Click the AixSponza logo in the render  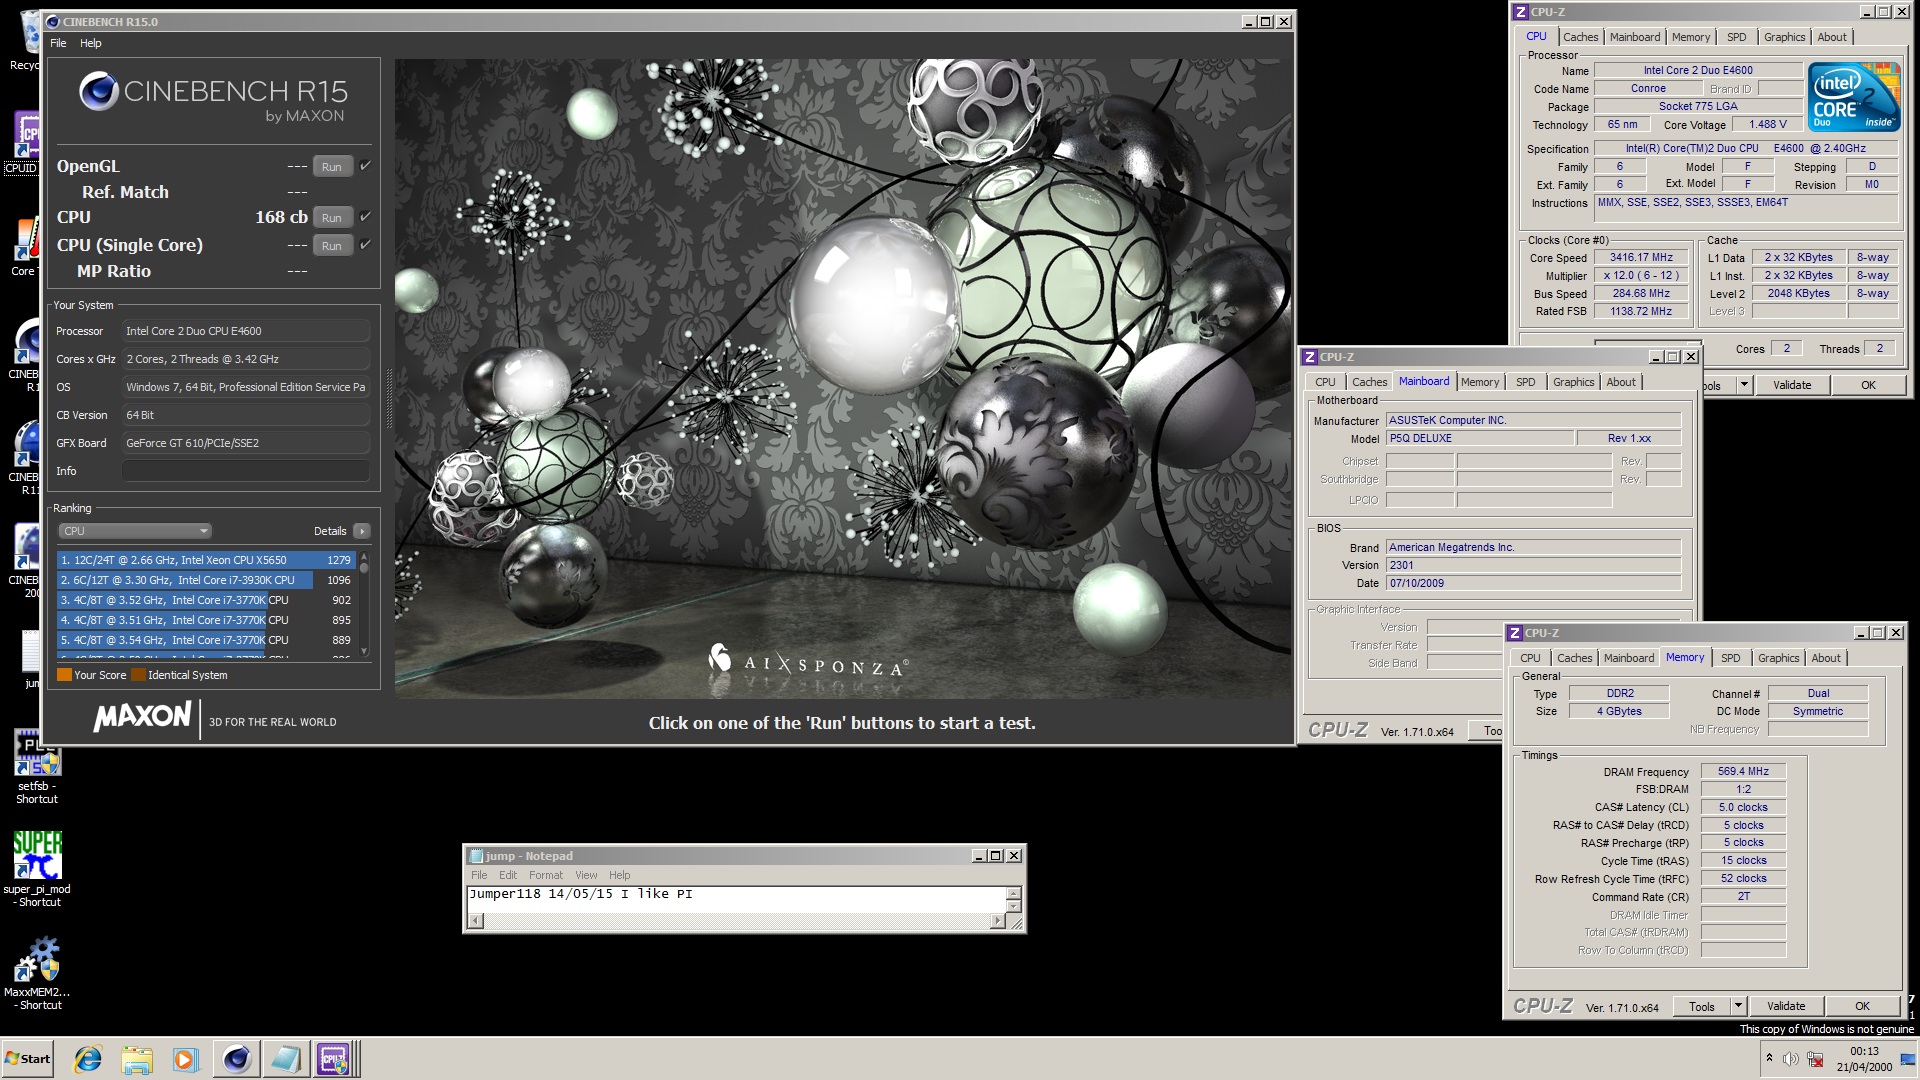click(808, 661)
